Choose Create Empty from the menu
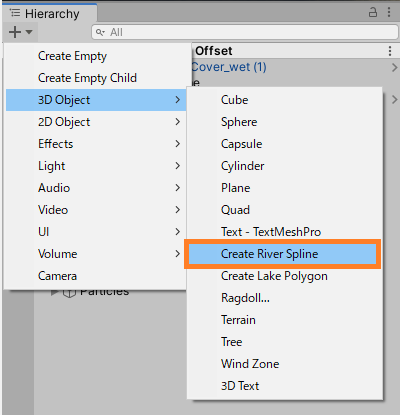This screenshot has height=415, width=400. click(x=96, y=56)
